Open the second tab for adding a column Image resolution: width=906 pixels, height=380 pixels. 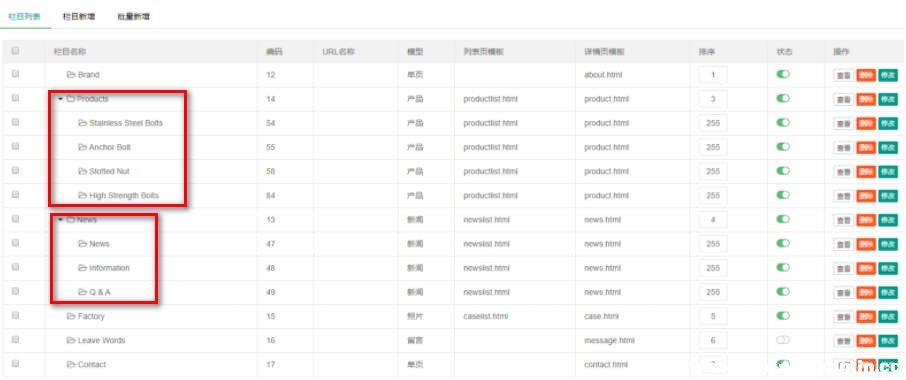79,17
